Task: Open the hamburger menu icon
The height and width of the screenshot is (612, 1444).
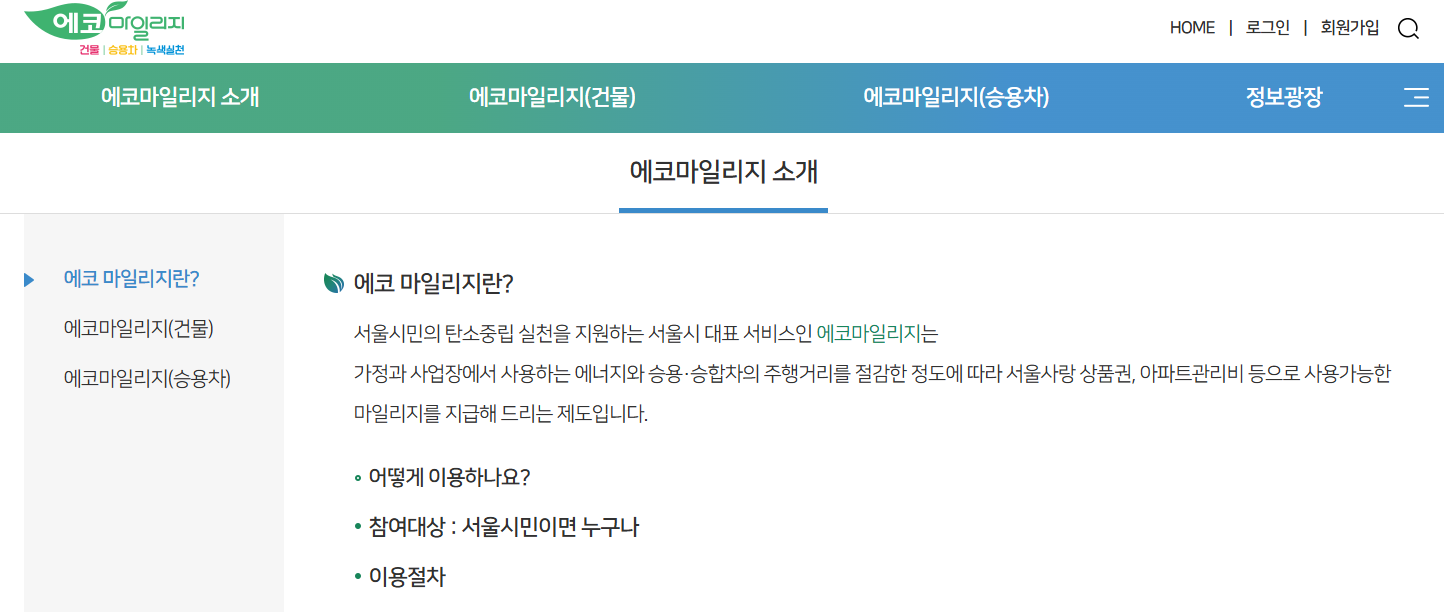Action: coord(1416,97)
